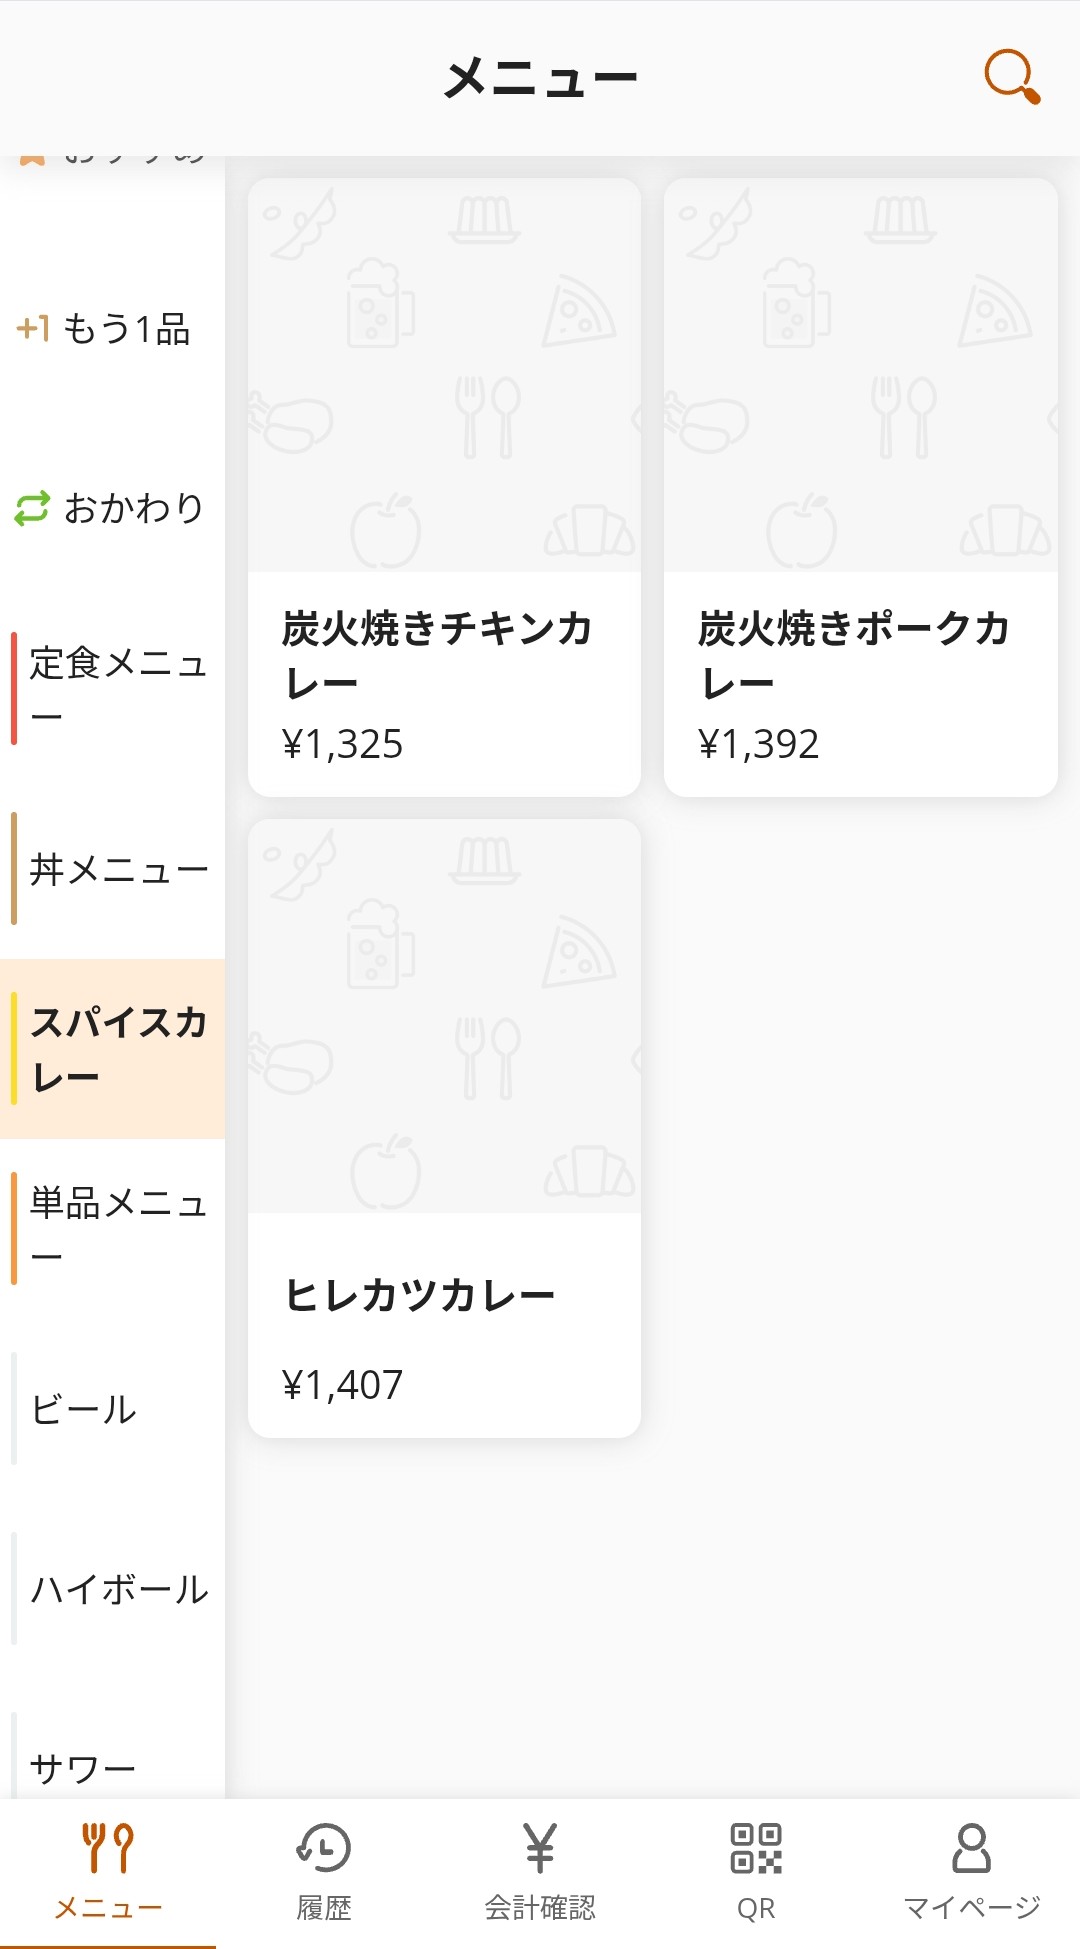
Task: Select 定食メニュー category
Action: pos(117,688)
